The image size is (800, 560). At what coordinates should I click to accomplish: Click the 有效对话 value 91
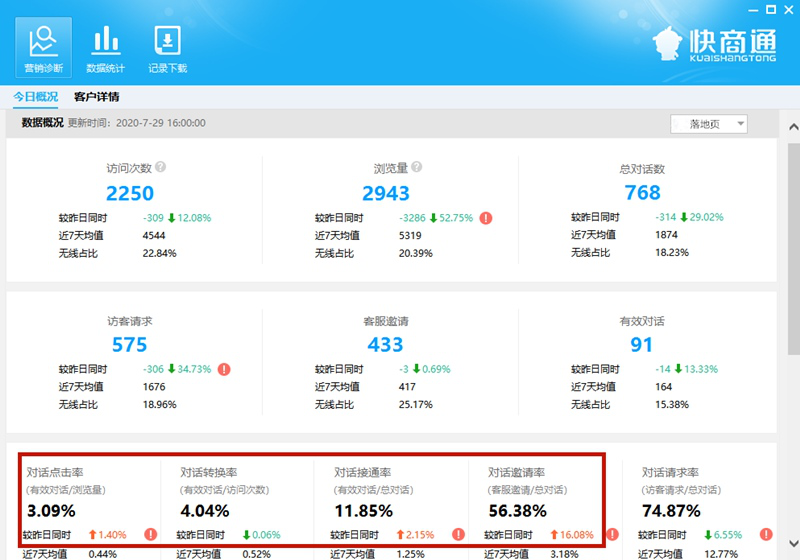642,345
